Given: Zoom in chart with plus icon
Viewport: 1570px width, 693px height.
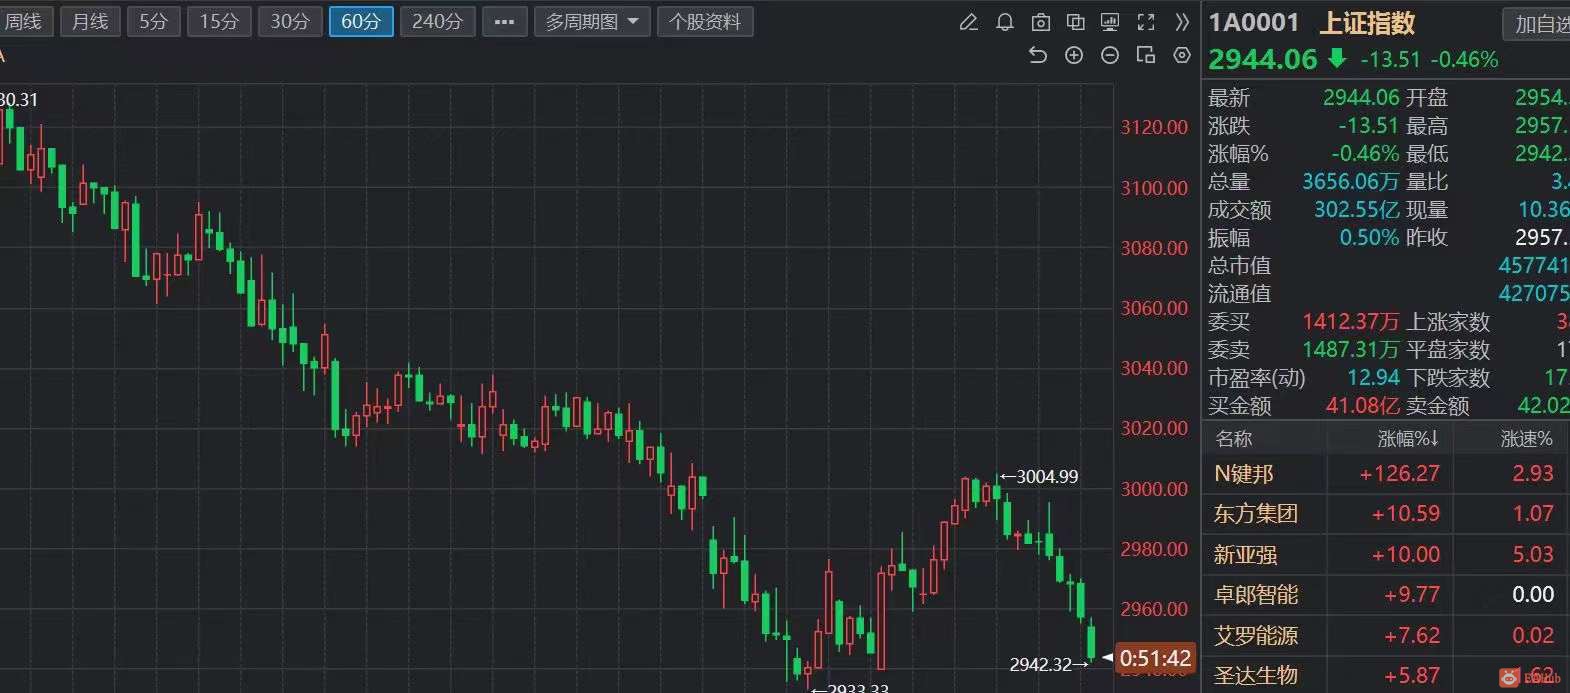Looking at the screenshot, I should 1074,56.
